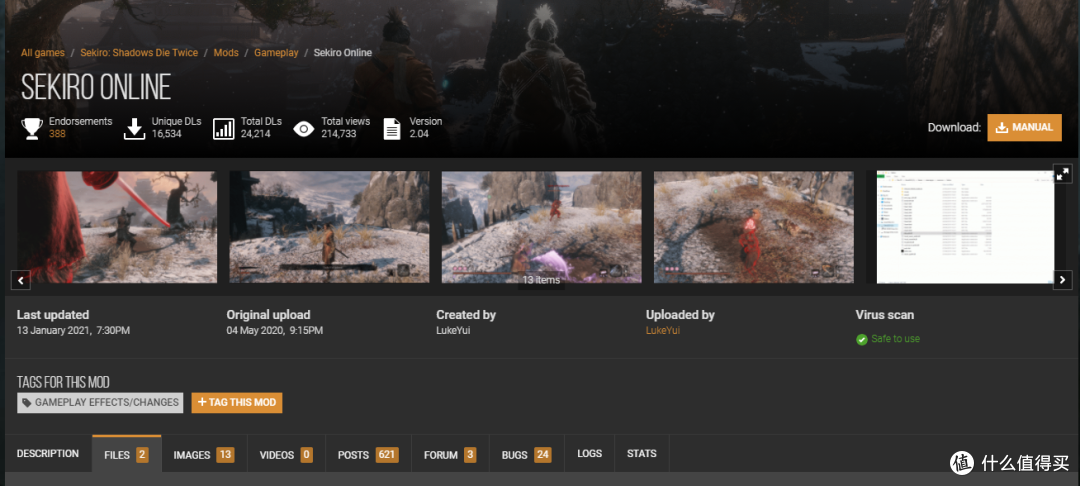Click the 13 items gallery label
1080x486 pixels.
(541, 280)
